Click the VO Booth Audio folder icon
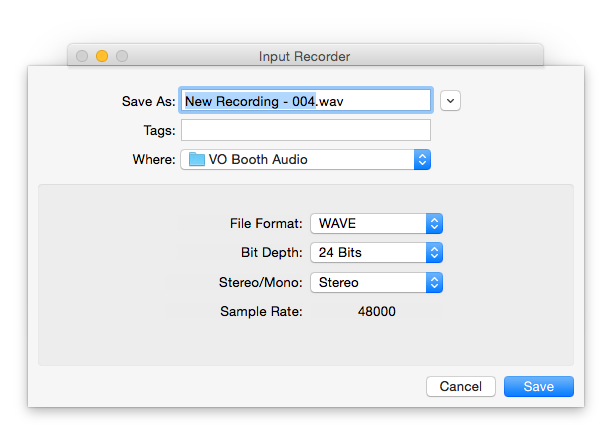 pos(197,159)
